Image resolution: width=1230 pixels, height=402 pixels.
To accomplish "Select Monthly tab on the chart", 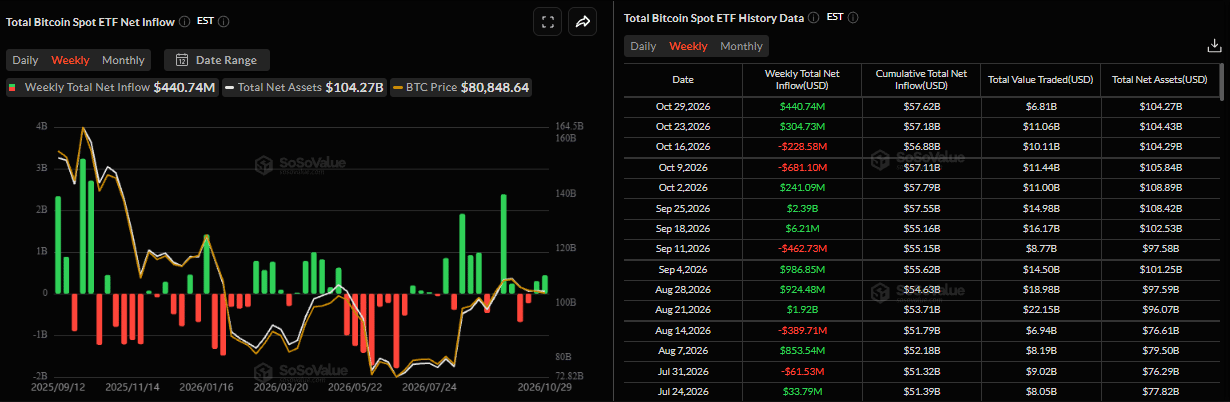I will tap(123, 60).
